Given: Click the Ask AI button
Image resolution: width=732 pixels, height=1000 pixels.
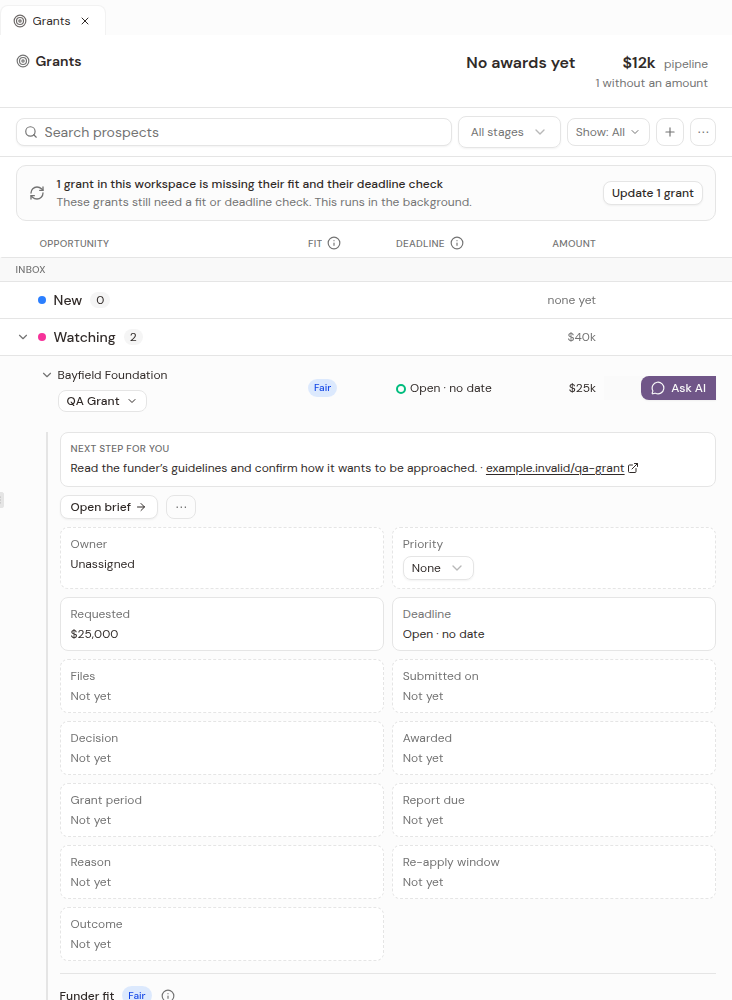Looking at the screenshot, I should pos(678,388).
